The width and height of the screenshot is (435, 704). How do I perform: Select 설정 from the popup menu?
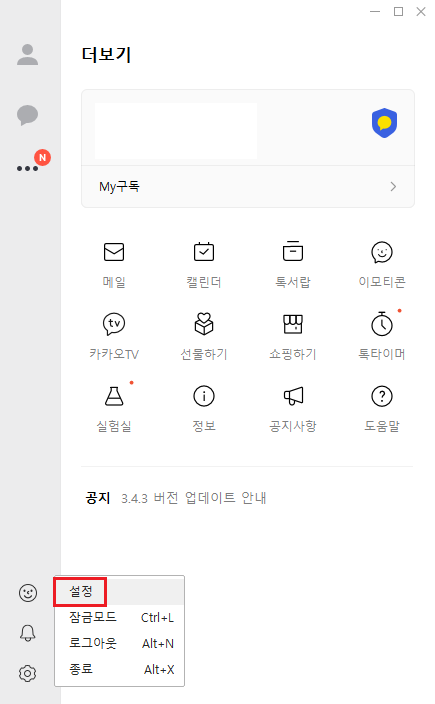pyautogui.click(x=119, y=591)
